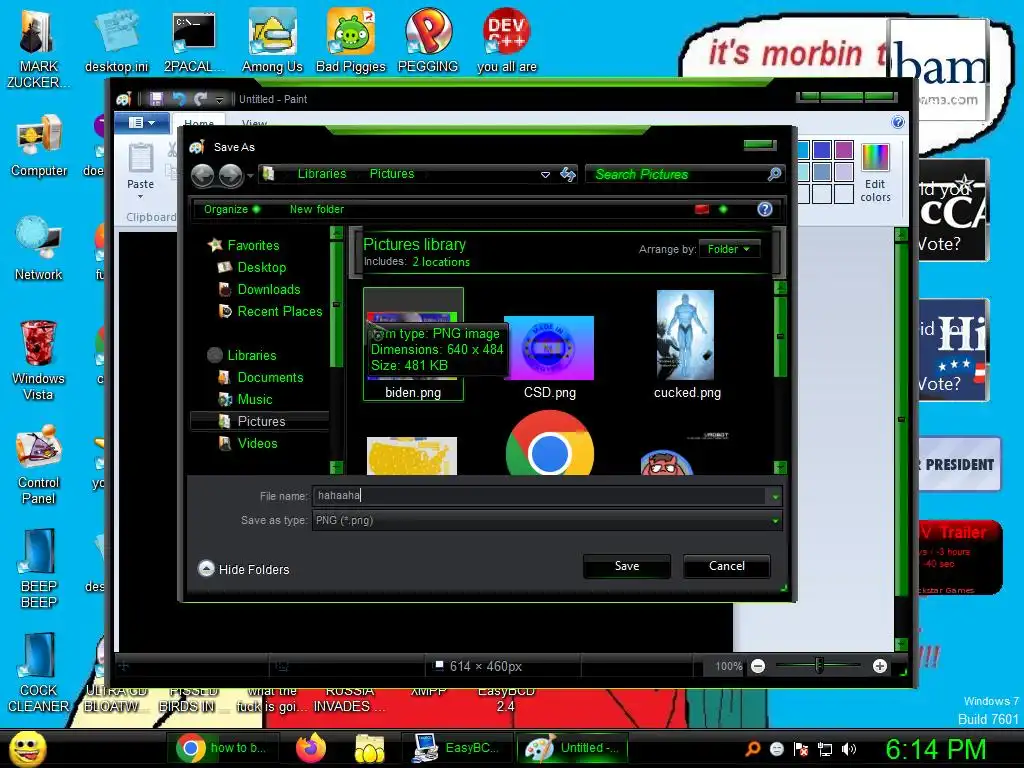Open the Among Us desktop icon
This screenshot has height=768, width=1024.
(272, 40)
